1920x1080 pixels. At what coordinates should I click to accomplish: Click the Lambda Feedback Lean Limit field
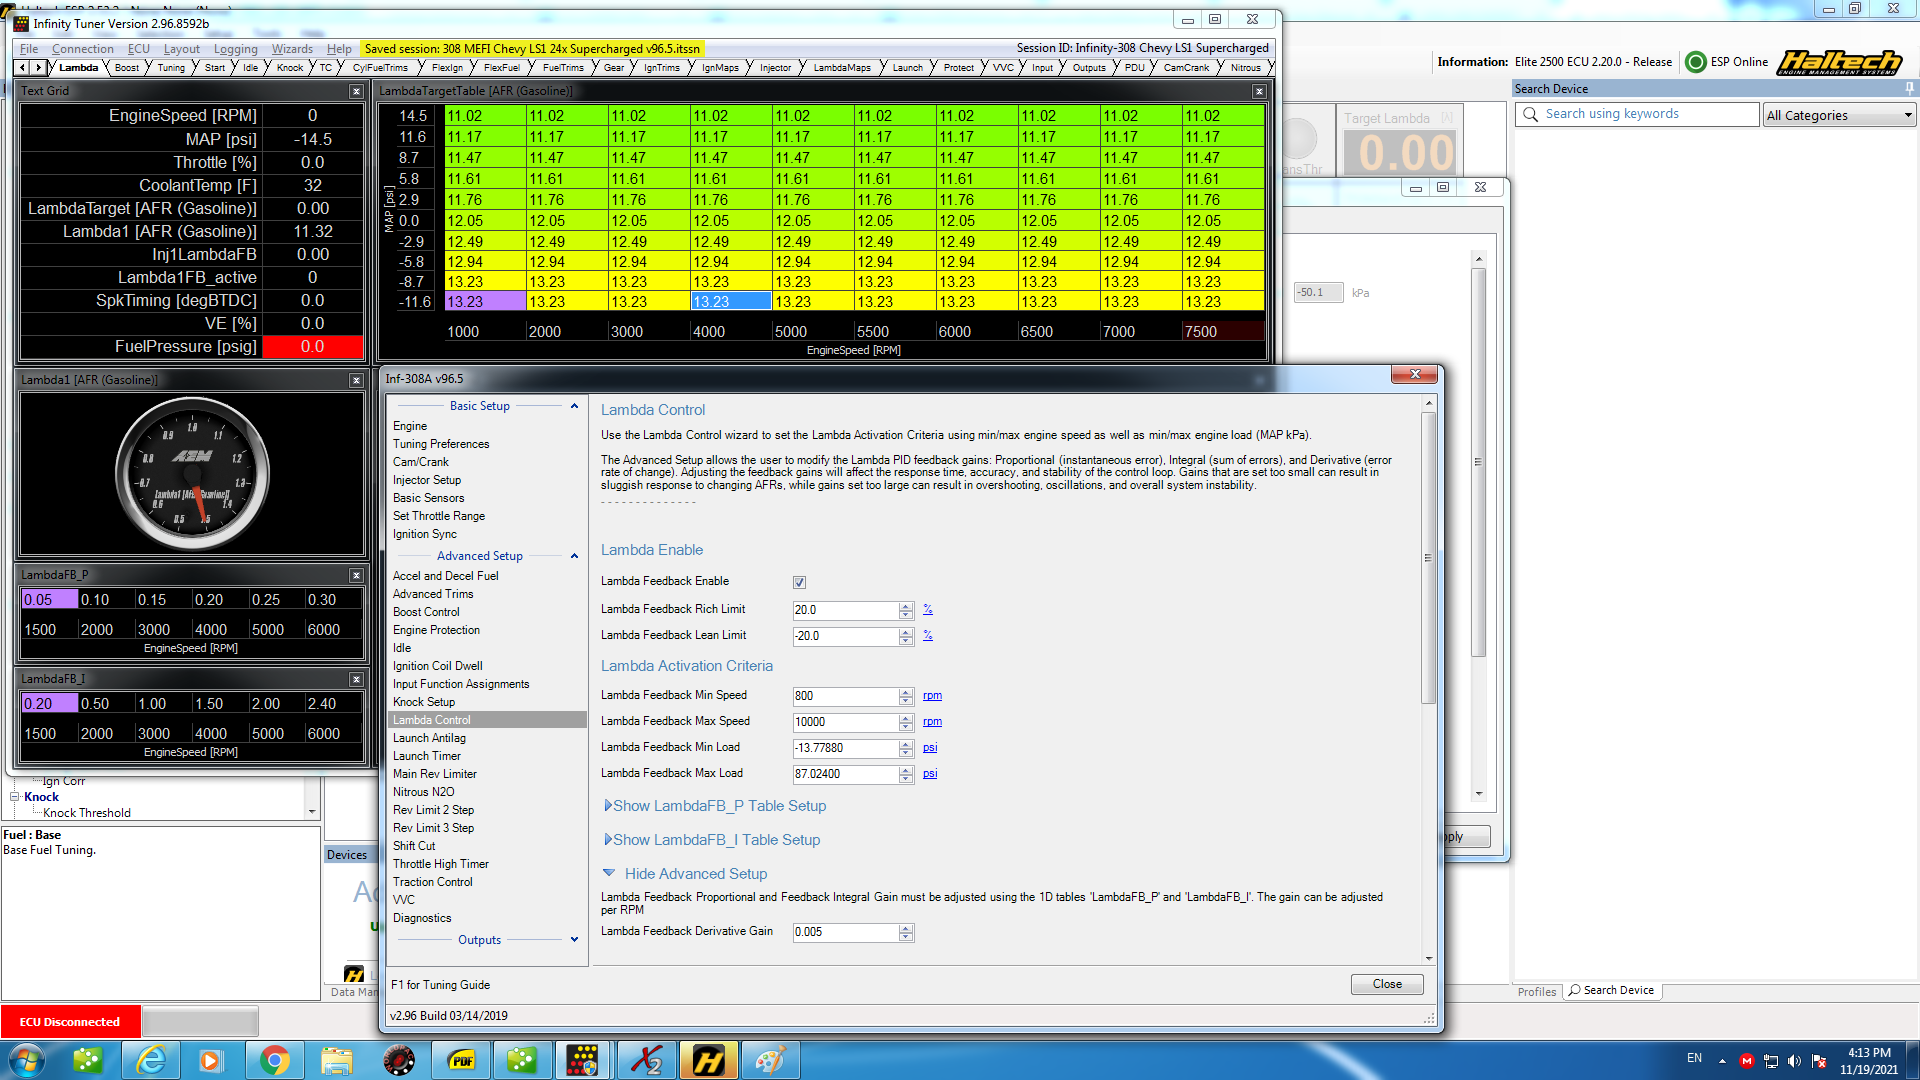click(846, 636)
